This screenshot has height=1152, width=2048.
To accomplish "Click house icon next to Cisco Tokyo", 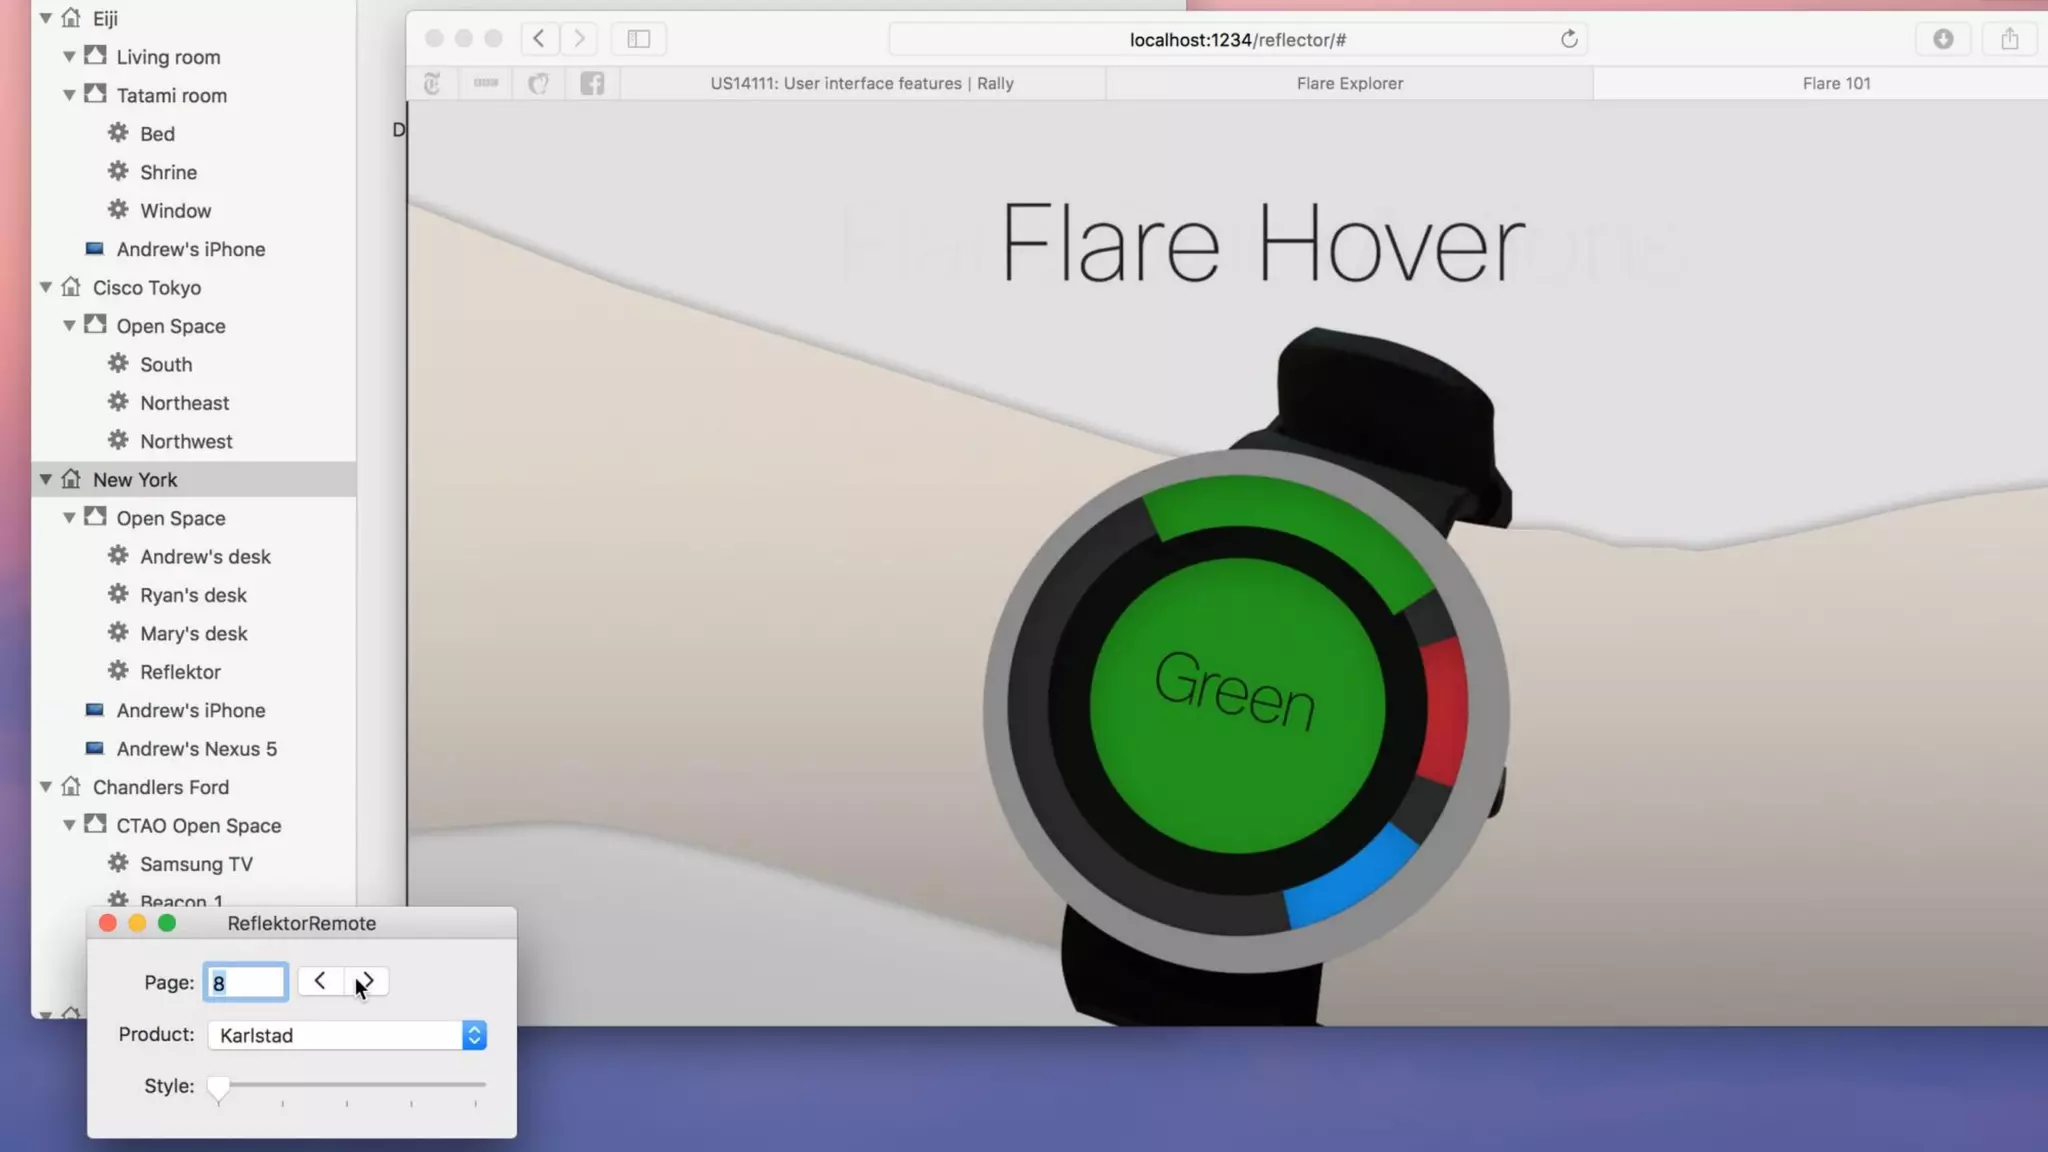I will (71, 287).
